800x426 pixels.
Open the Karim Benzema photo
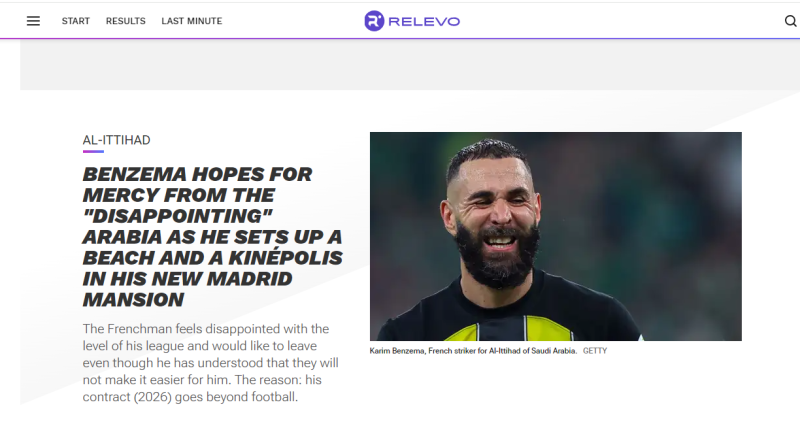556,236
